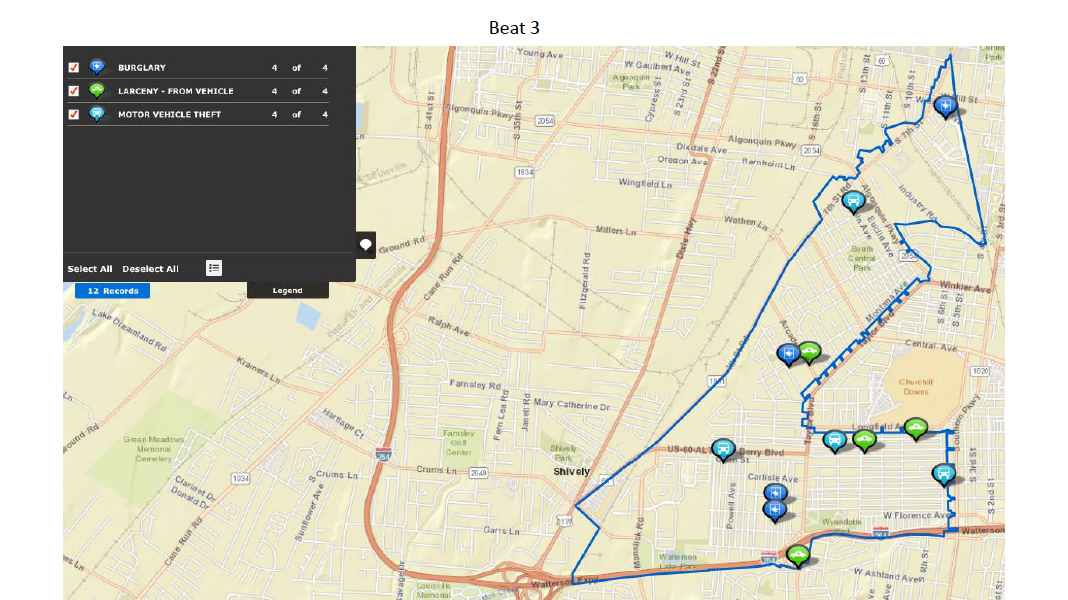Select the lower burglary marker below Carlisle Ave
1068x600 pixels.
click(x=774, y=510)
